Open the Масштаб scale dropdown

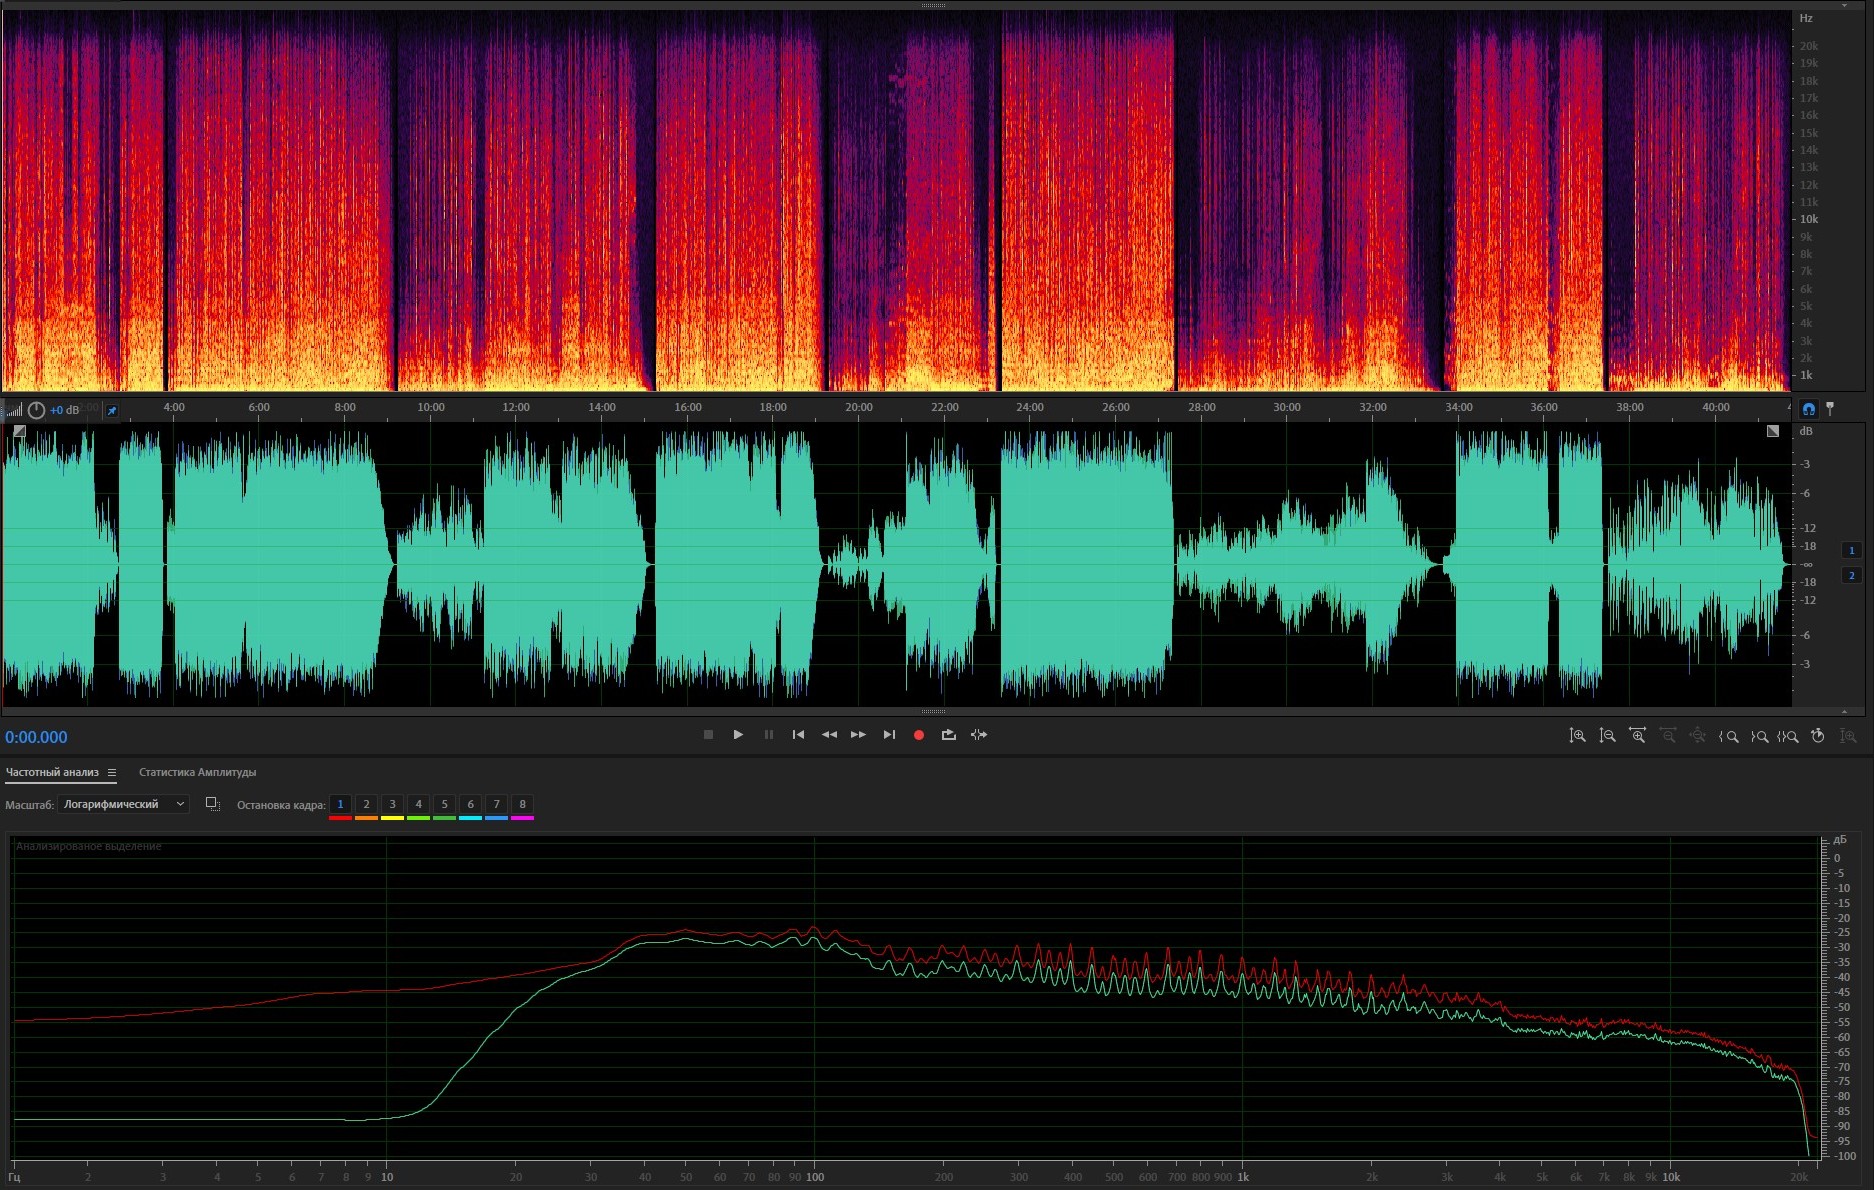[x=123, y=804]
